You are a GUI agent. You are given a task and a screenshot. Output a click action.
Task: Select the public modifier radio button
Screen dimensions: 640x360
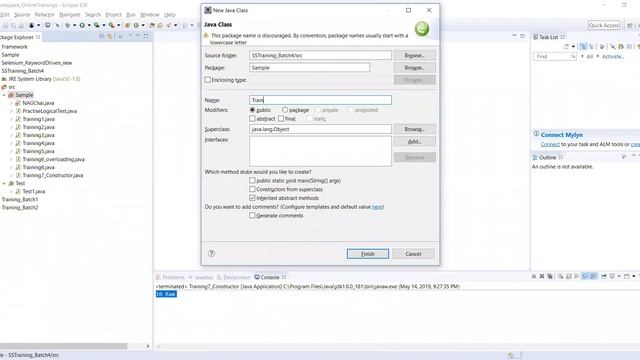point(252,110)
